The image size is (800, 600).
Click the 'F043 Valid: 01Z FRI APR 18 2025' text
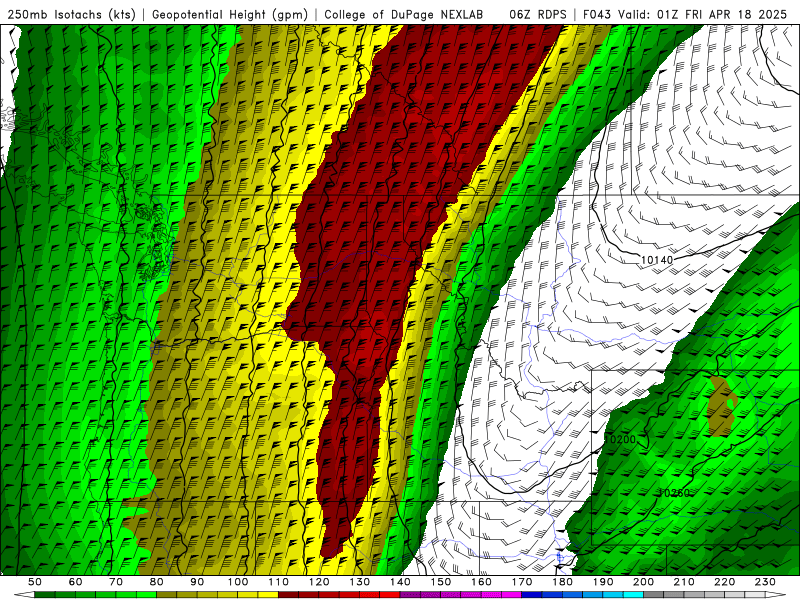tap(685, 14)
